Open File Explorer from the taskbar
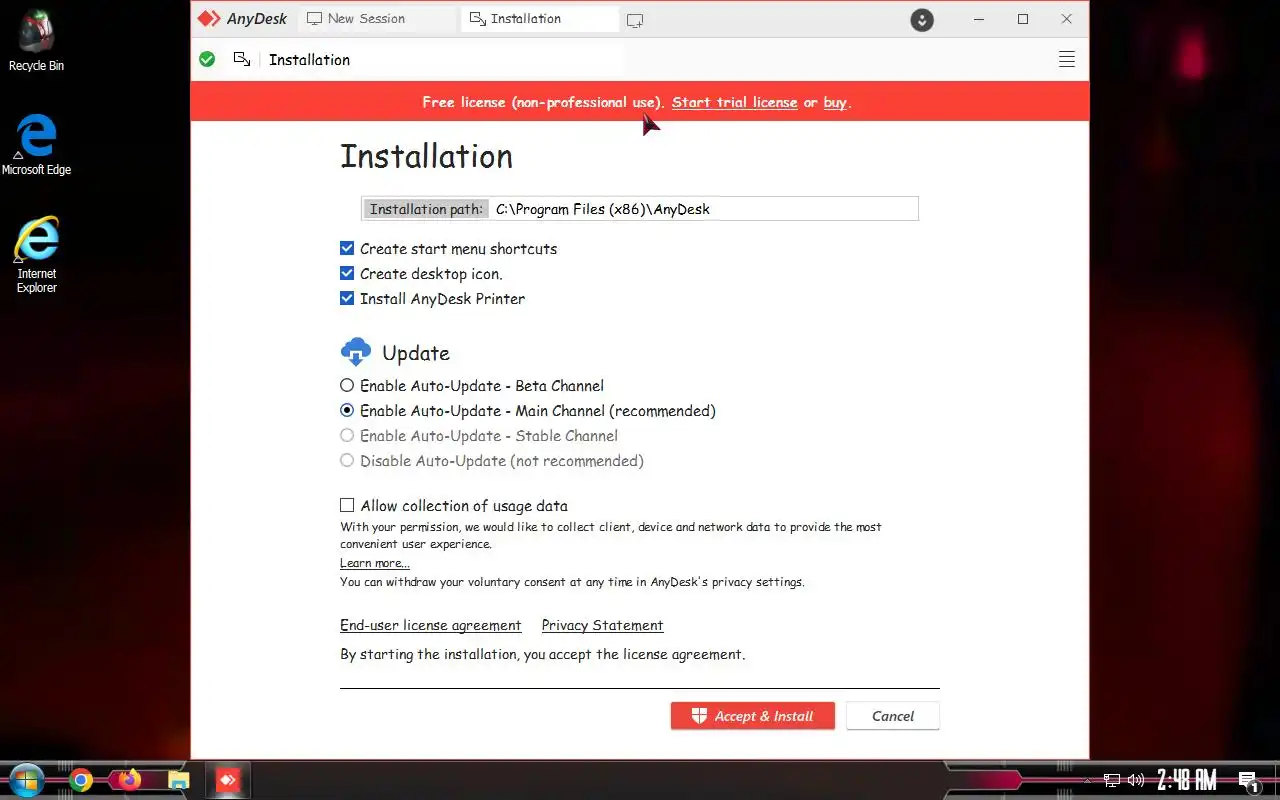1280x800 pixels. coord(178,780)
